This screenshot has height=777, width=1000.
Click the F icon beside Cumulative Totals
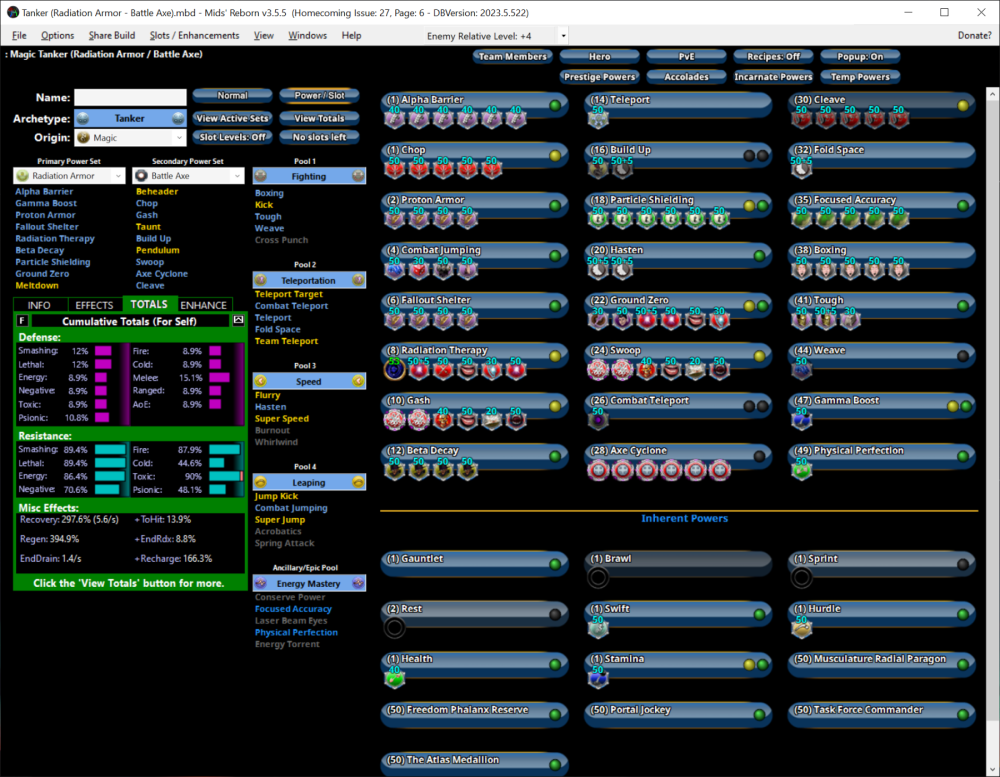click(23, 320)
